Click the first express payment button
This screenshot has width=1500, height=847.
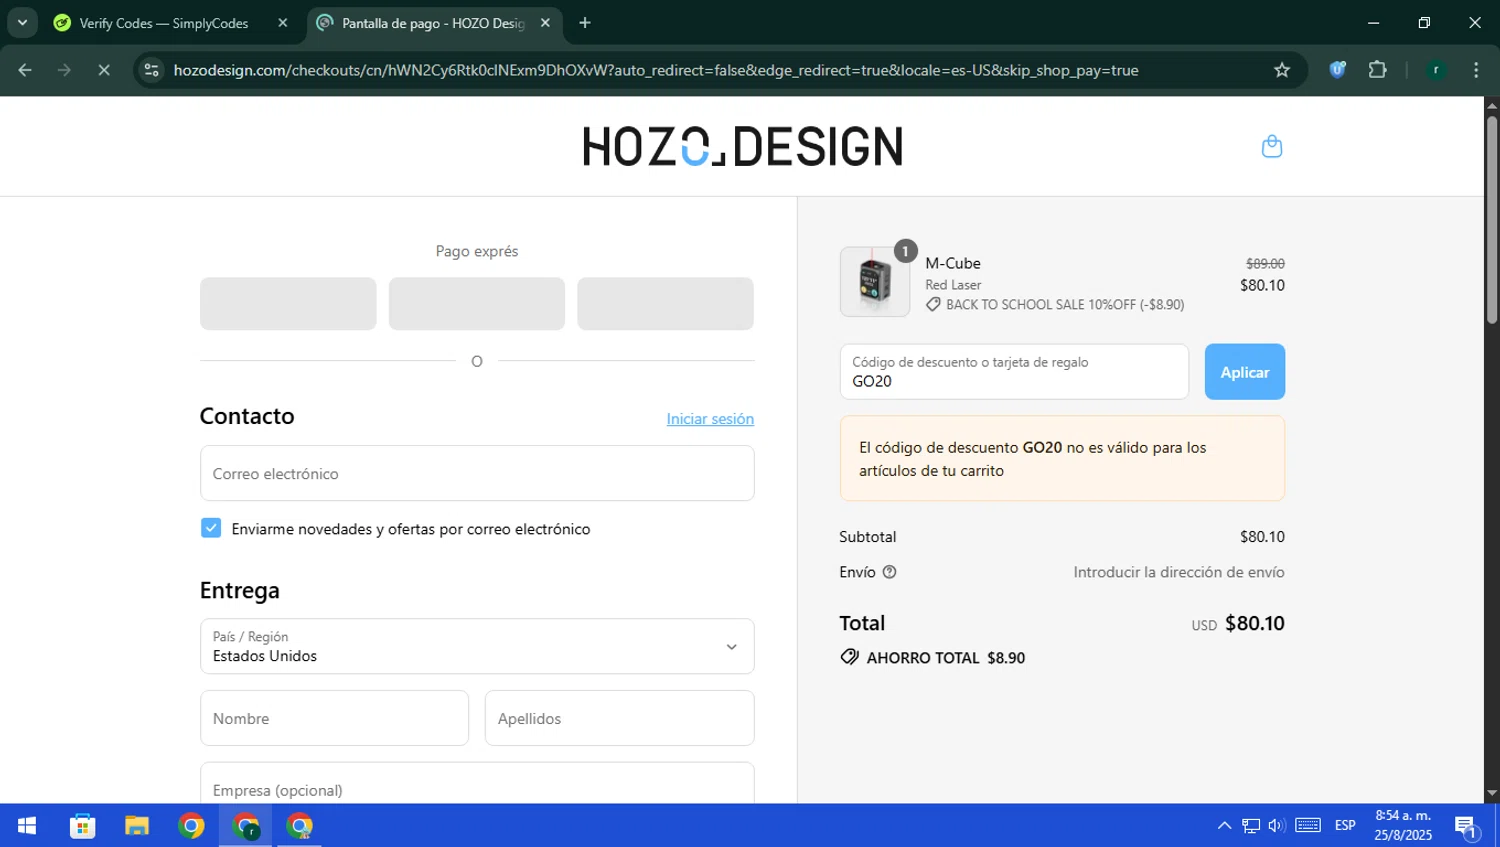288,303
